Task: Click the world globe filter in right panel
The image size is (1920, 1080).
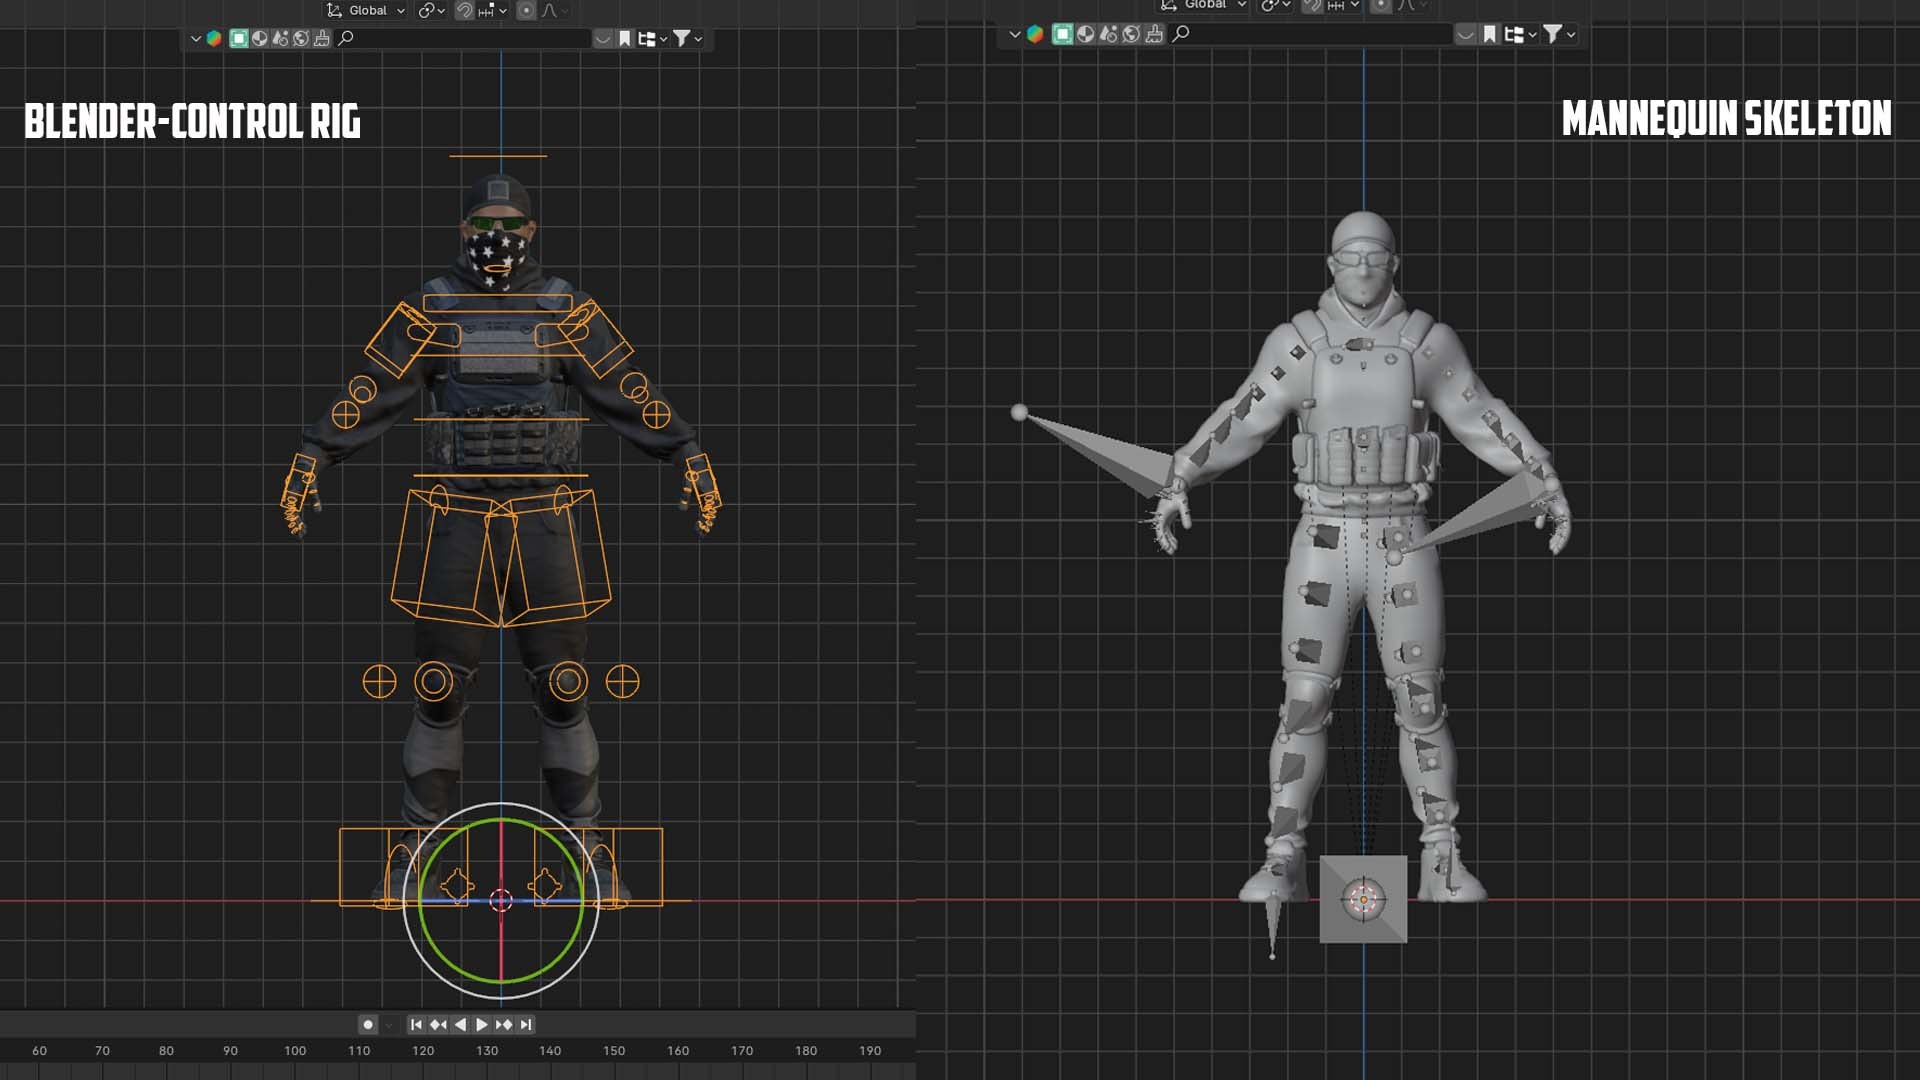Action: click(x=1131, y=34)
